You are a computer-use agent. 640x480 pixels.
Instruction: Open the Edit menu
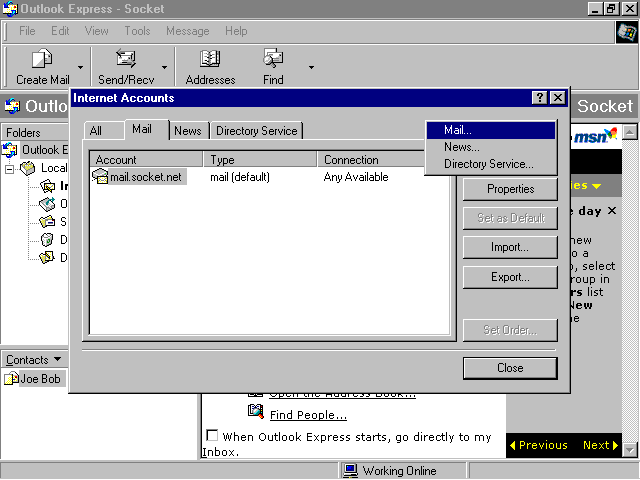(60, 31)
